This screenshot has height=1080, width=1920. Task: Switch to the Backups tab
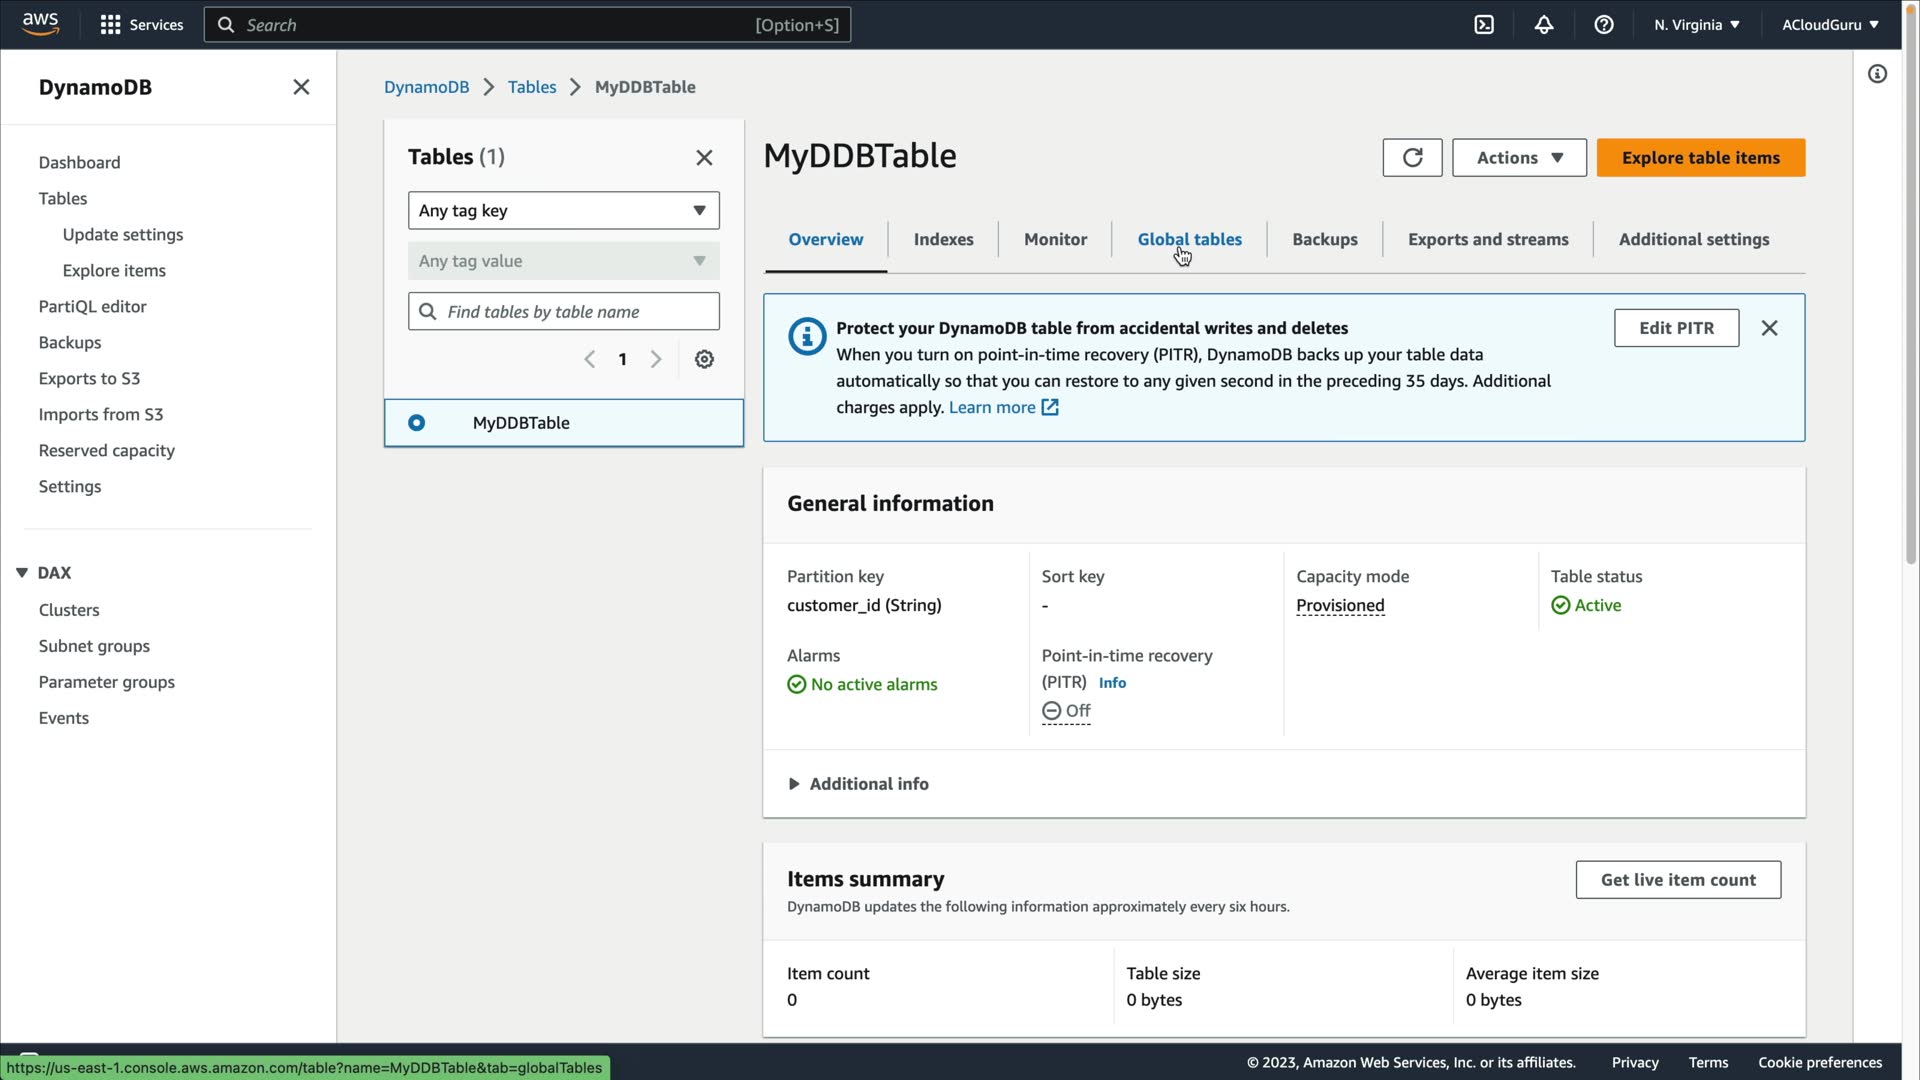[1324, 240]
